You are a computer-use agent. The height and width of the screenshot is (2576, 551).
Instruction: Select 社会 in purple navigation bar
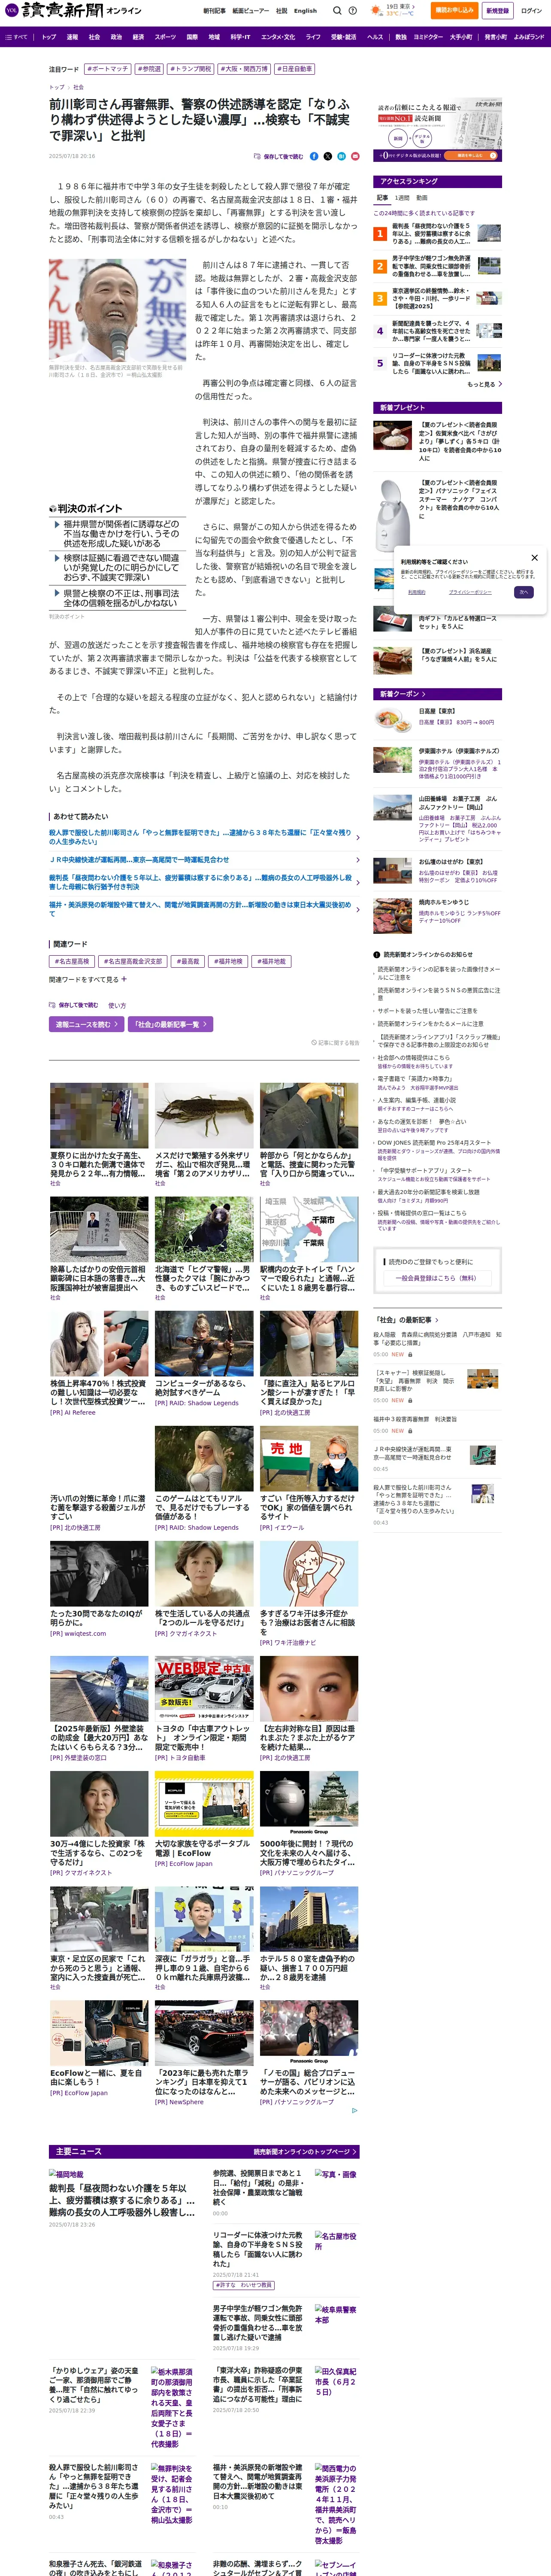pyautogui.click(x=94, y=37)
